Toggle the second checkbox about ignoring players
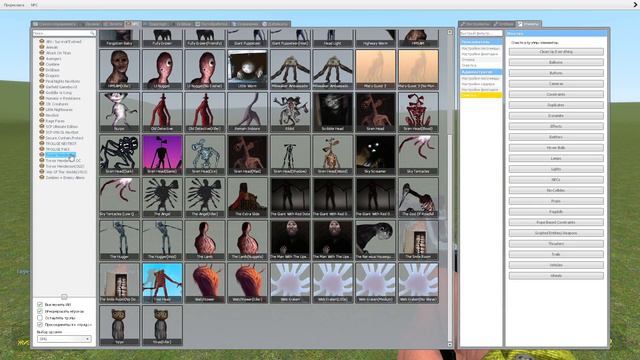The width and height of the screenshot is (640, 360). click(40, 311)
